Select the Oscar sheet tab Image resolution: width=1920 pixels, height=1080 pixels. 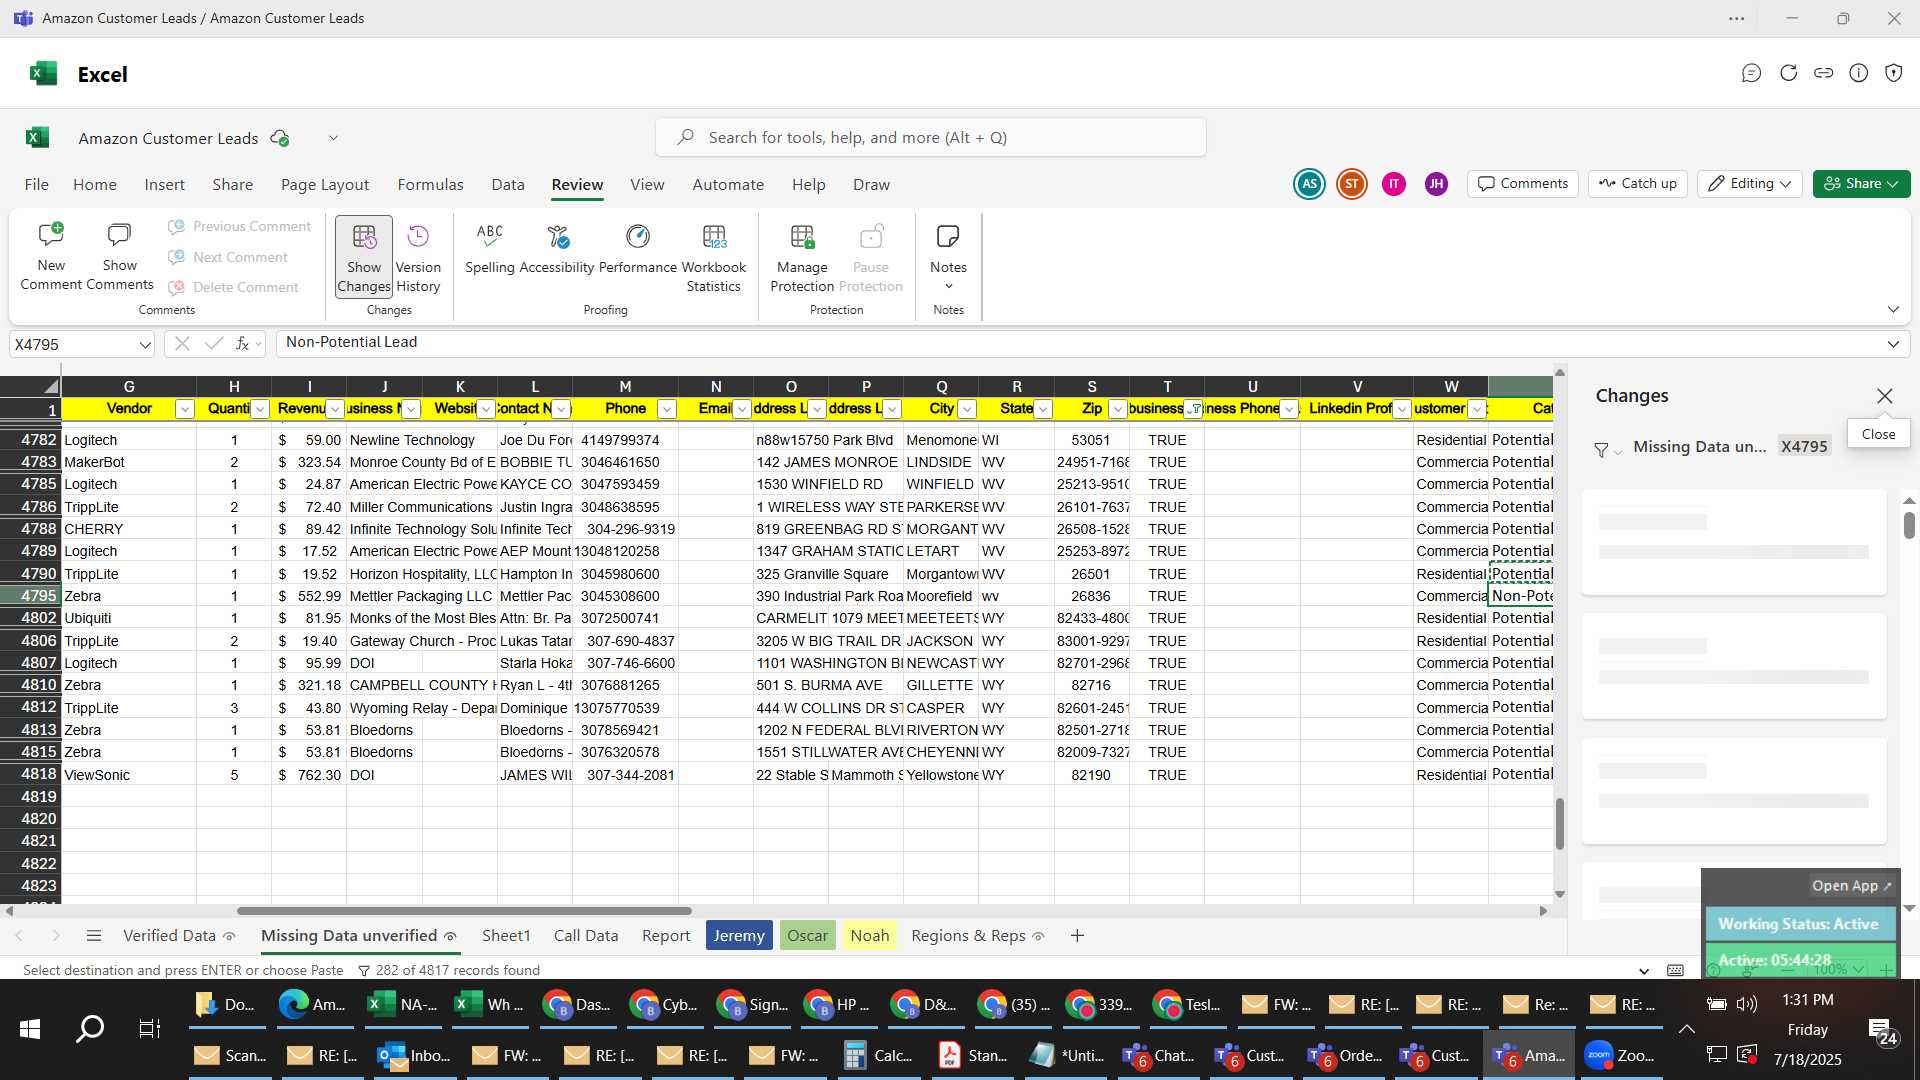[x=807, y=936]
